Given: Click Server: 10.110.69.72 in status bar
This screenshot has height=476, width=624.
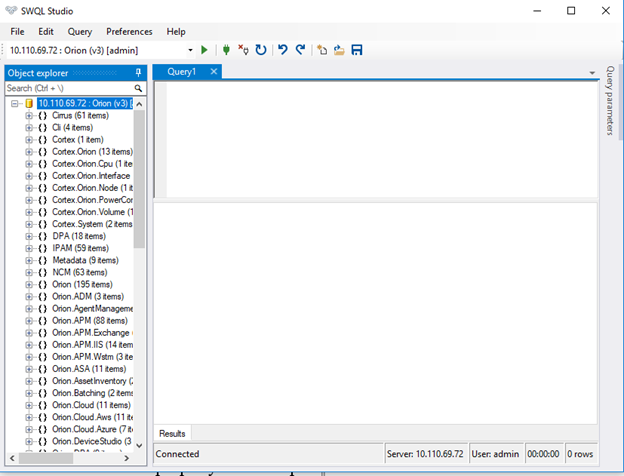Looking at the screenshot, I should point(425,454).
